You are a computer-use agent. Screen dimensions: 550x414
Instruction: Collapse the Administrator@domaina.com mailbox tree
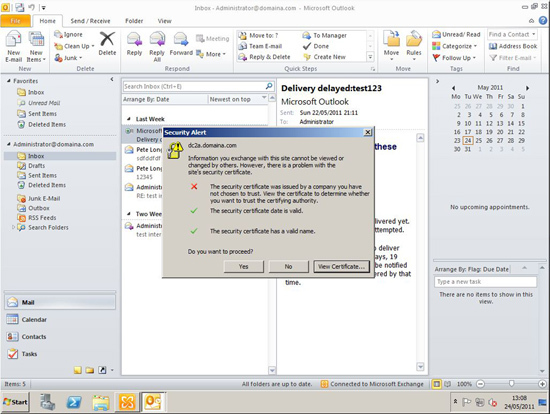click(8, 144)
